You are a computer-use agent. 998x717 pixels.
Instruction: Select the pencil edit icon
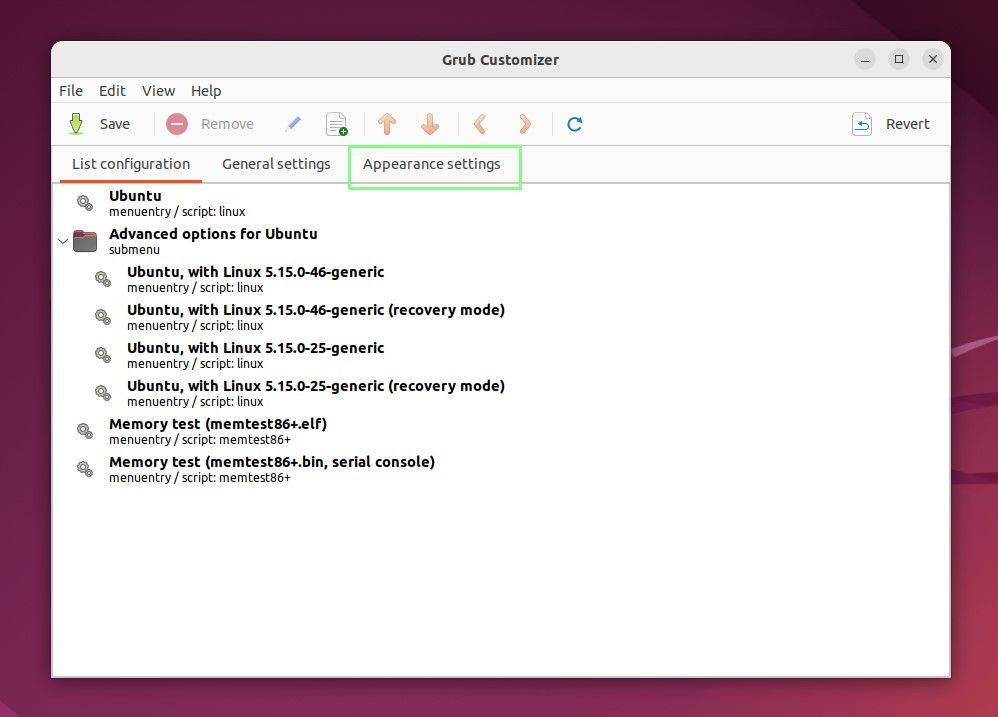click(293, 124)
